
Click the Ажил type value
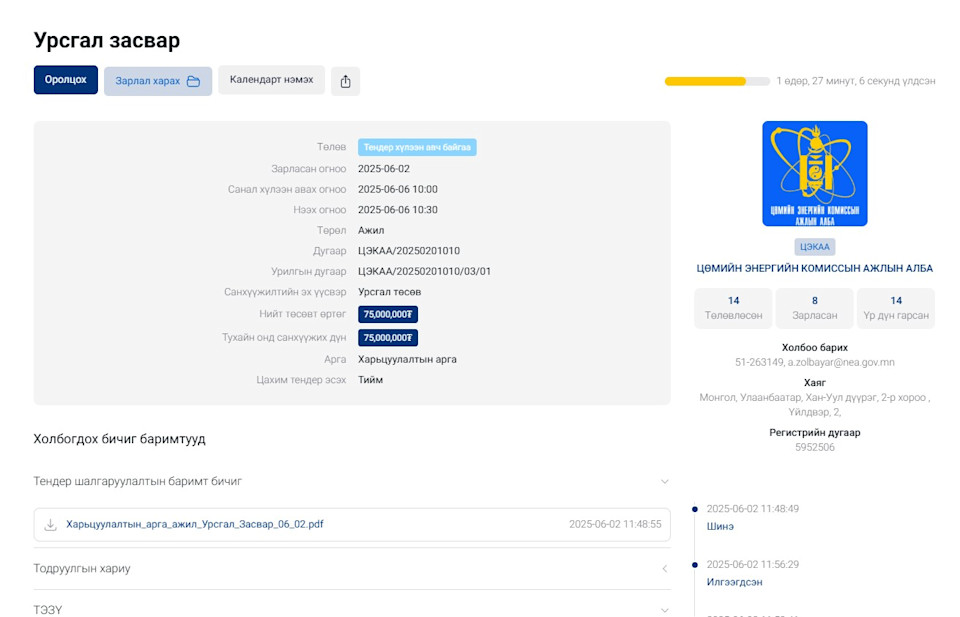click(371, 230)
